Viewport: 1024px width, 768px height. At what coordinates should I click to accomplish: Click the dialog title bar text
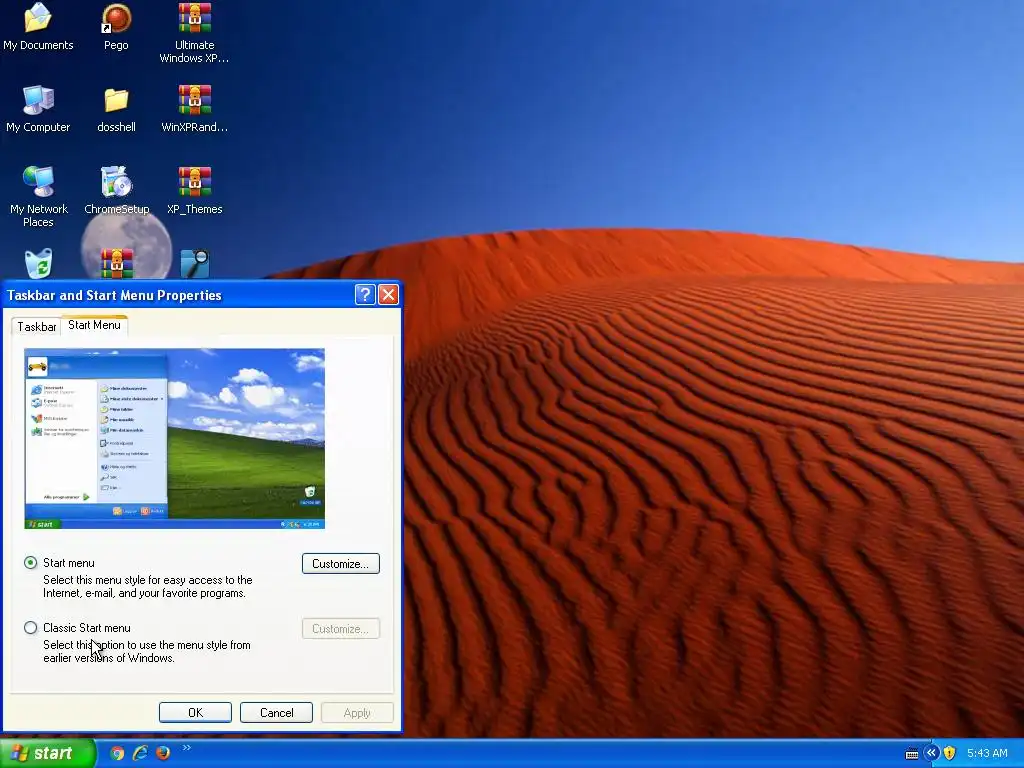tap(114, 295)
